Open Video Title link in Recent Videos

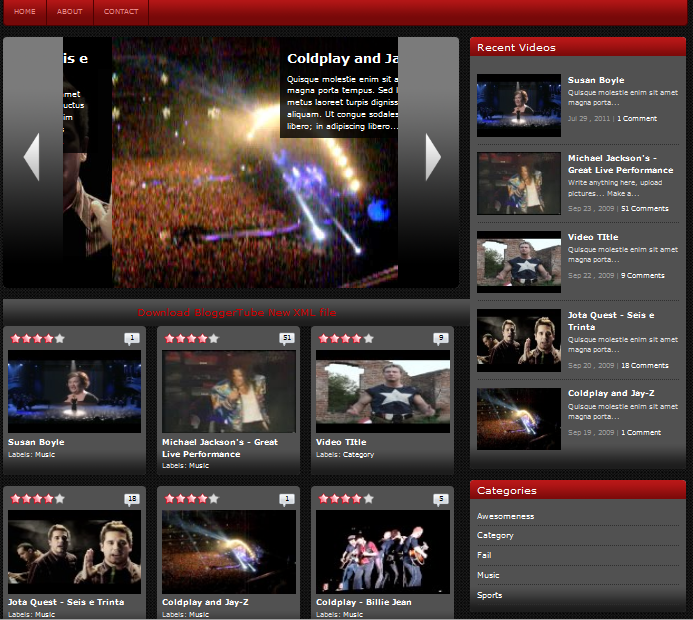coord(593,237)
